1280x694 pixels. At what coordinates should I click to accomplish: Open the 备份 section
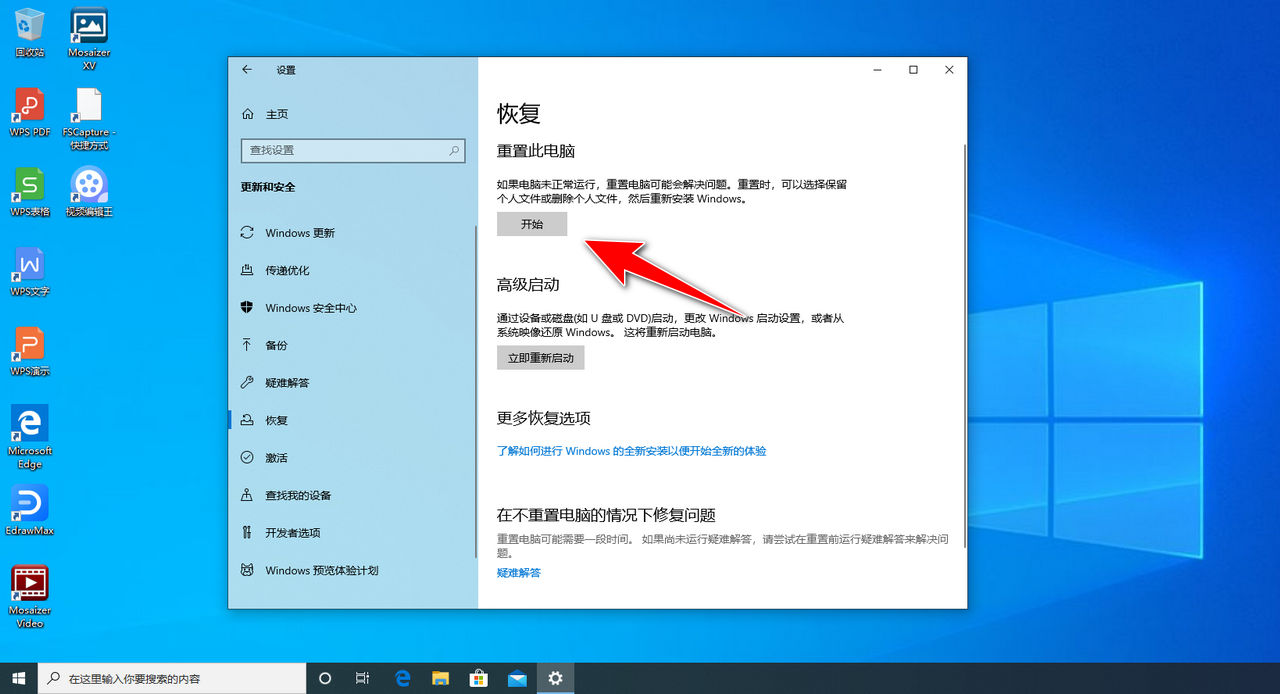275,345
